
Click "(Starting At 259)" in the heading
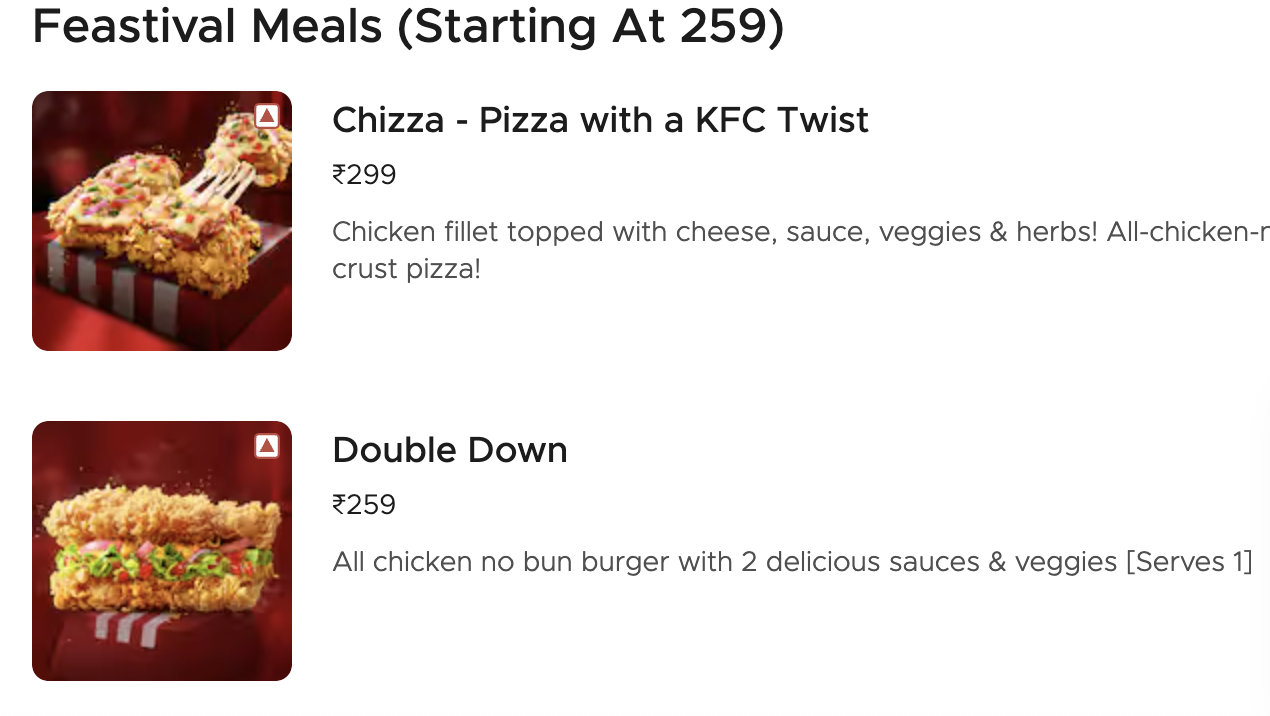[x=590, y=27]
